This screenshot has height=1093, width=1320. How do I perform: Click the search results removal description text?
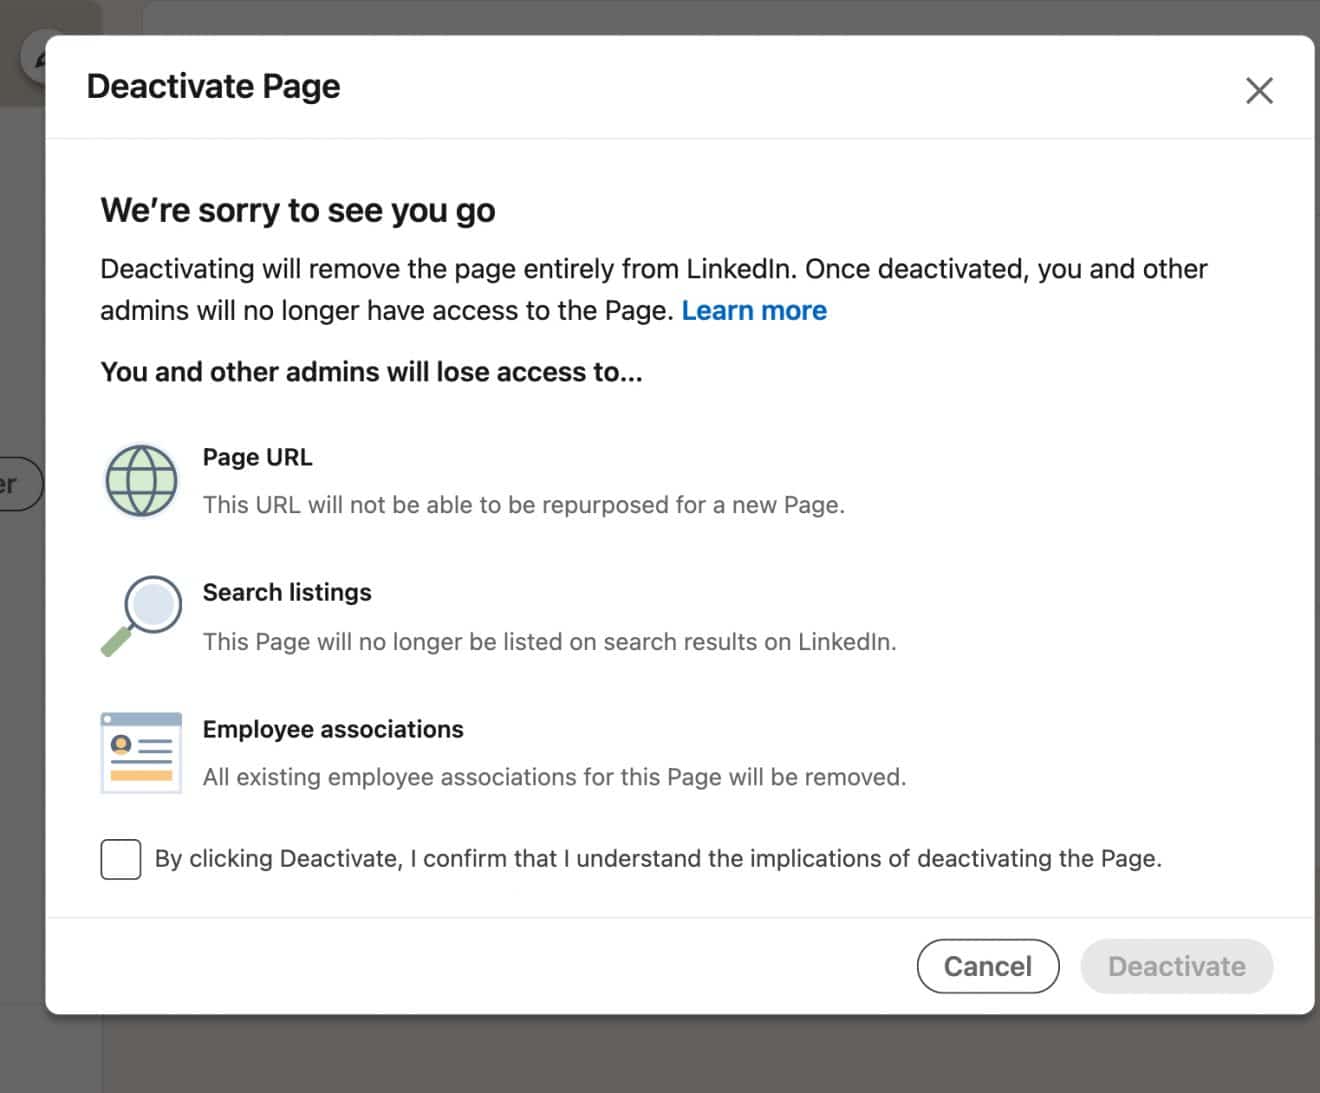pyautogui.click(x=550, y=642)
